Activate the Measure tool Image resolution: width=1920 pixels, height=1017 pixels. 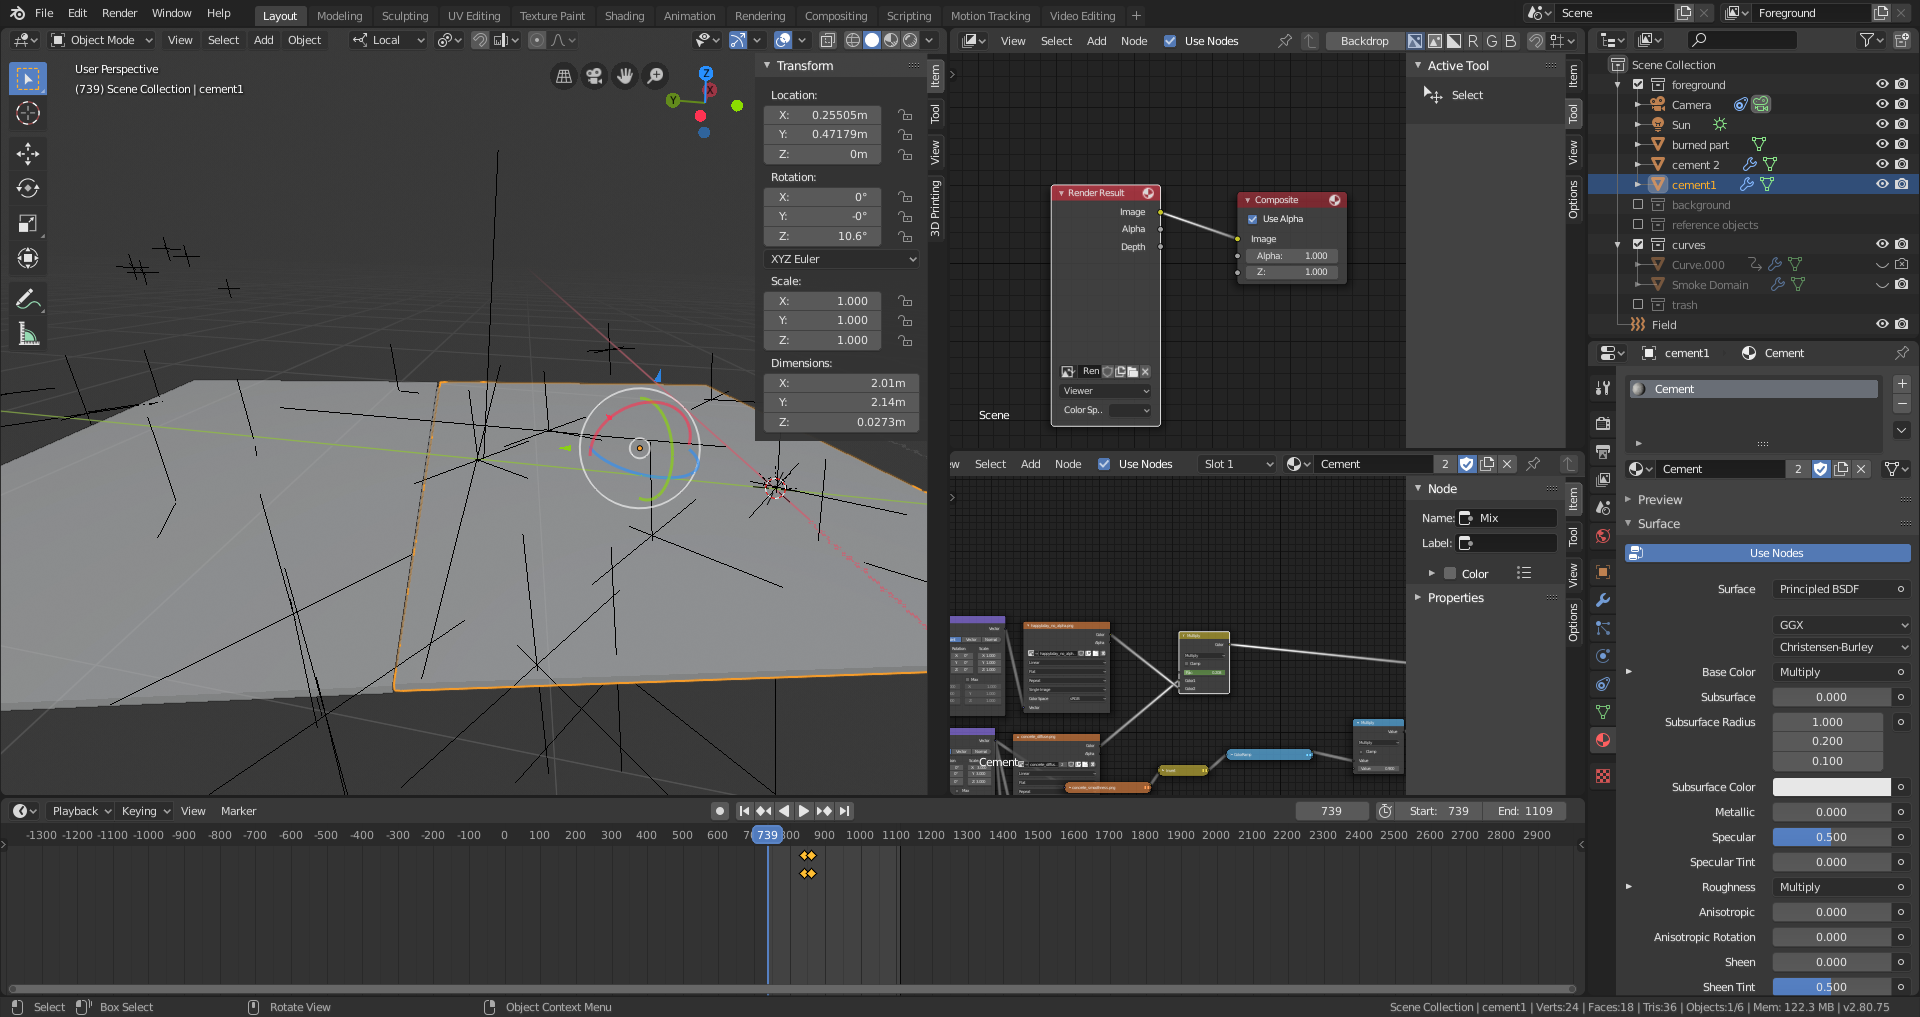(27, 333)
